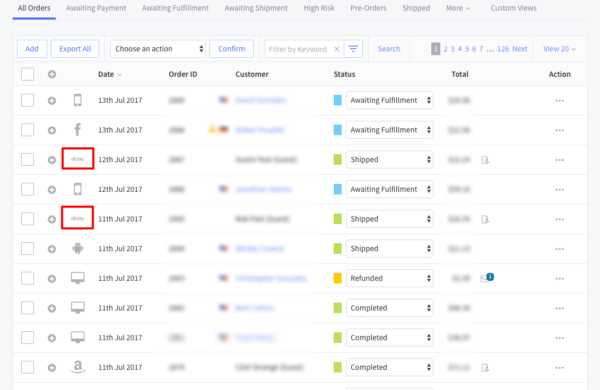Open status dropdown of the Amazon order
Image resolution: width=600 pixels, height=390 pixels.
tap(390, 367)
